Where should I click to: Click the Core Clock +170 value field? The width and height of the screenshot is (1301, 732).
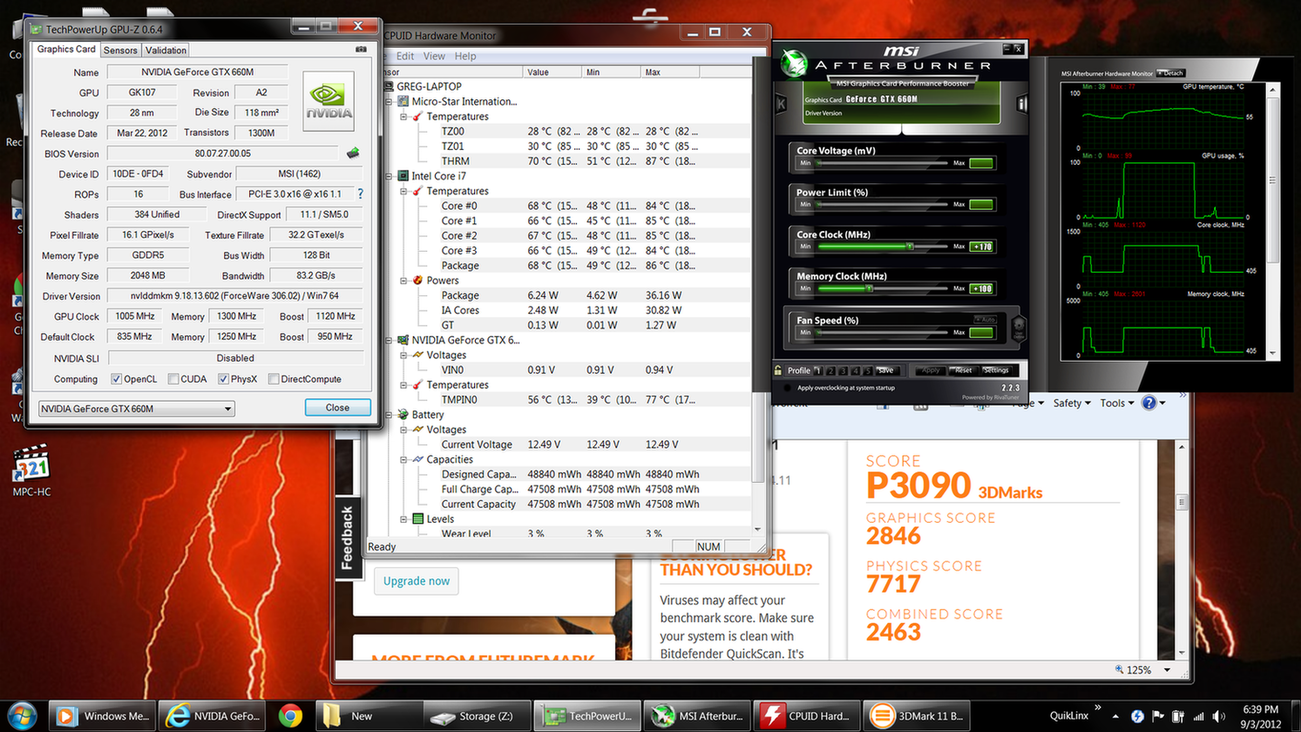point(982,246)
